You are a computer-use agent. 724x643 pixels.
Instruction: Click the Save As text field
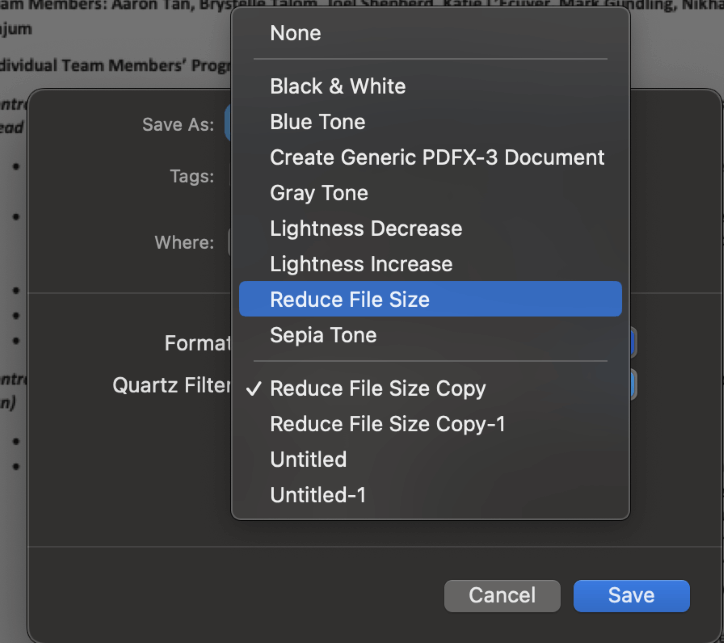228,125
